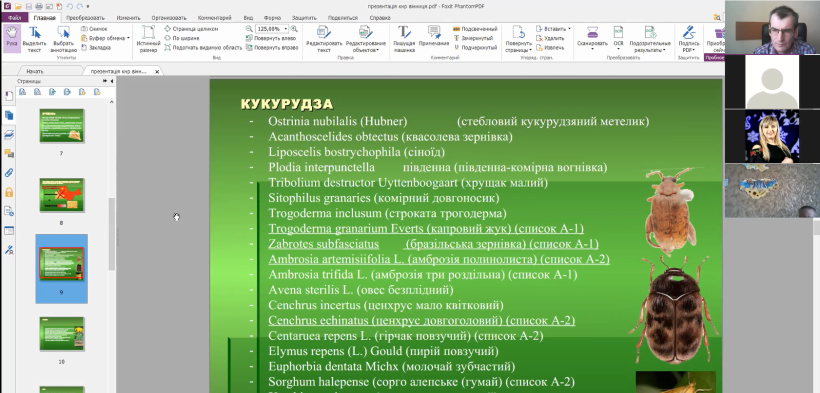Expand the OCR dropdown

click(618, 50)
